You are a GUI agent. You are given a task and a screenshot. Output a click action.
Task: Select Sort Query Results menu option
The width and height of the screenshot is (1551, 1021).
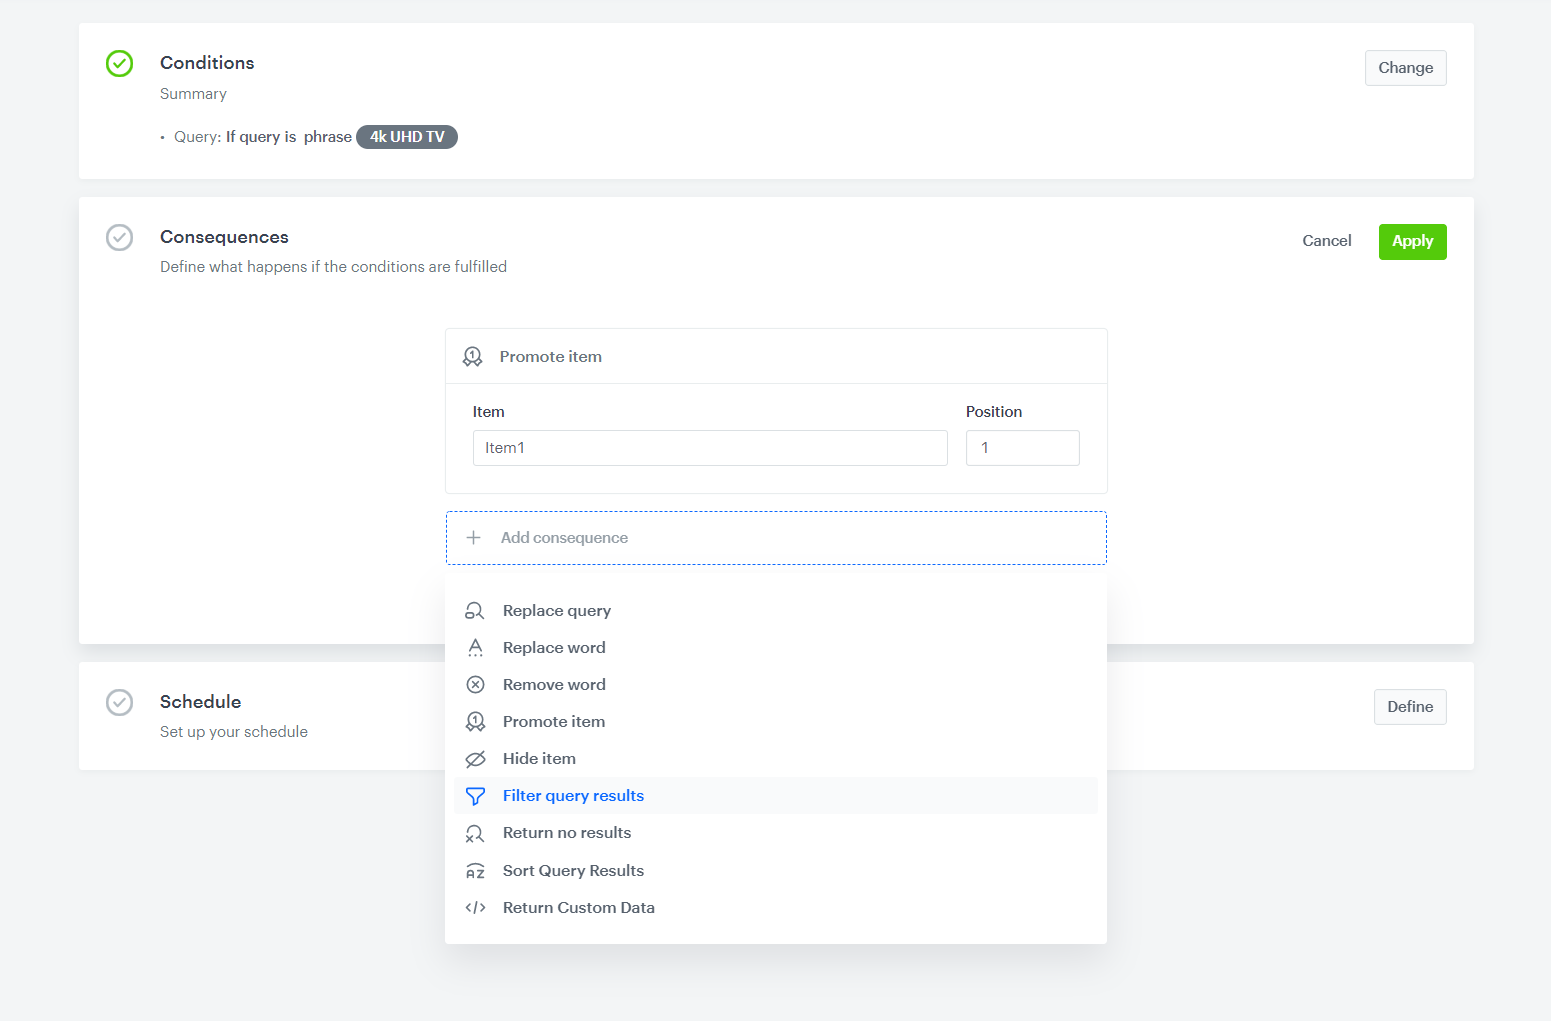click(573, 871)
